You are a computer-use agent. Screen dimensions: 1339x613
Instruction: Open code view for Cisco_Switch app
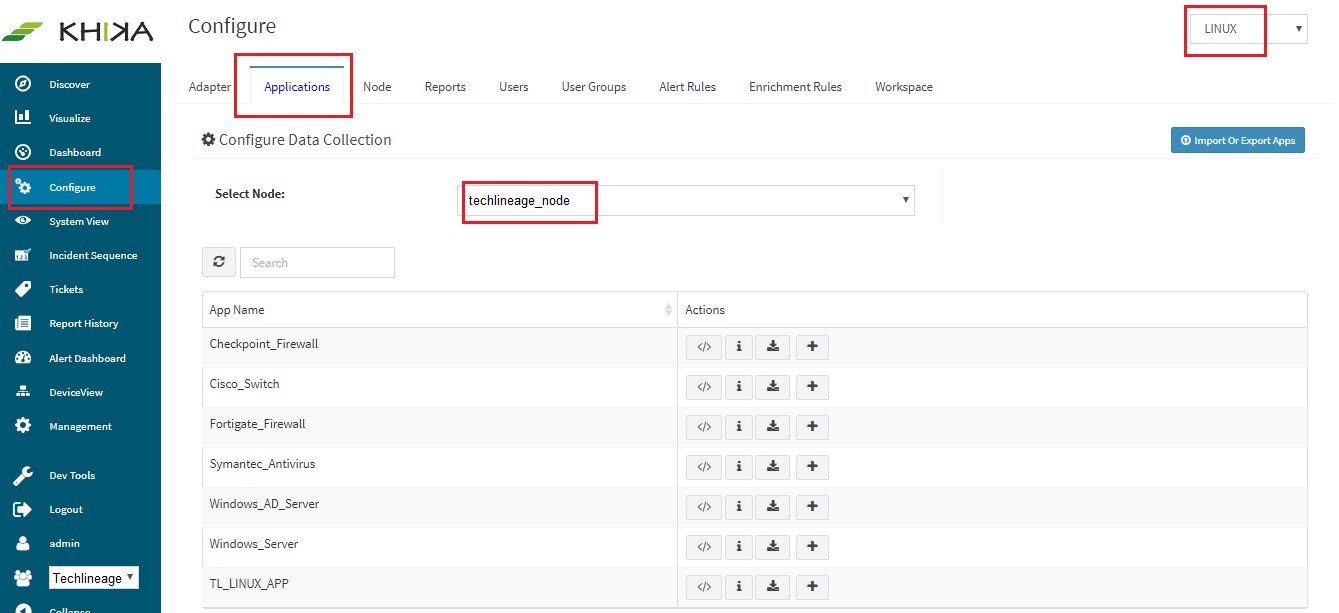pos(704,387)
